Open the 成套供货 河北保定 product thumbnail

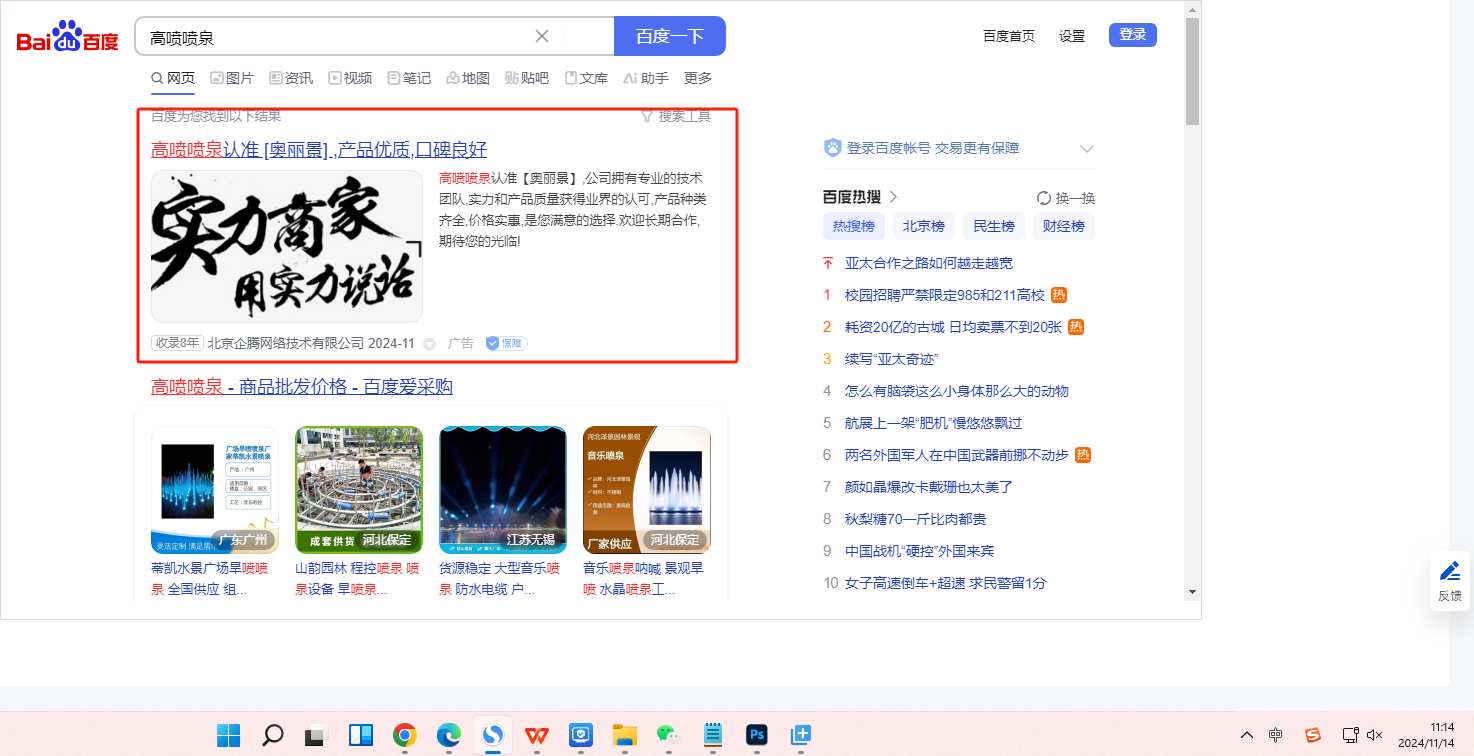coord(359,490)
